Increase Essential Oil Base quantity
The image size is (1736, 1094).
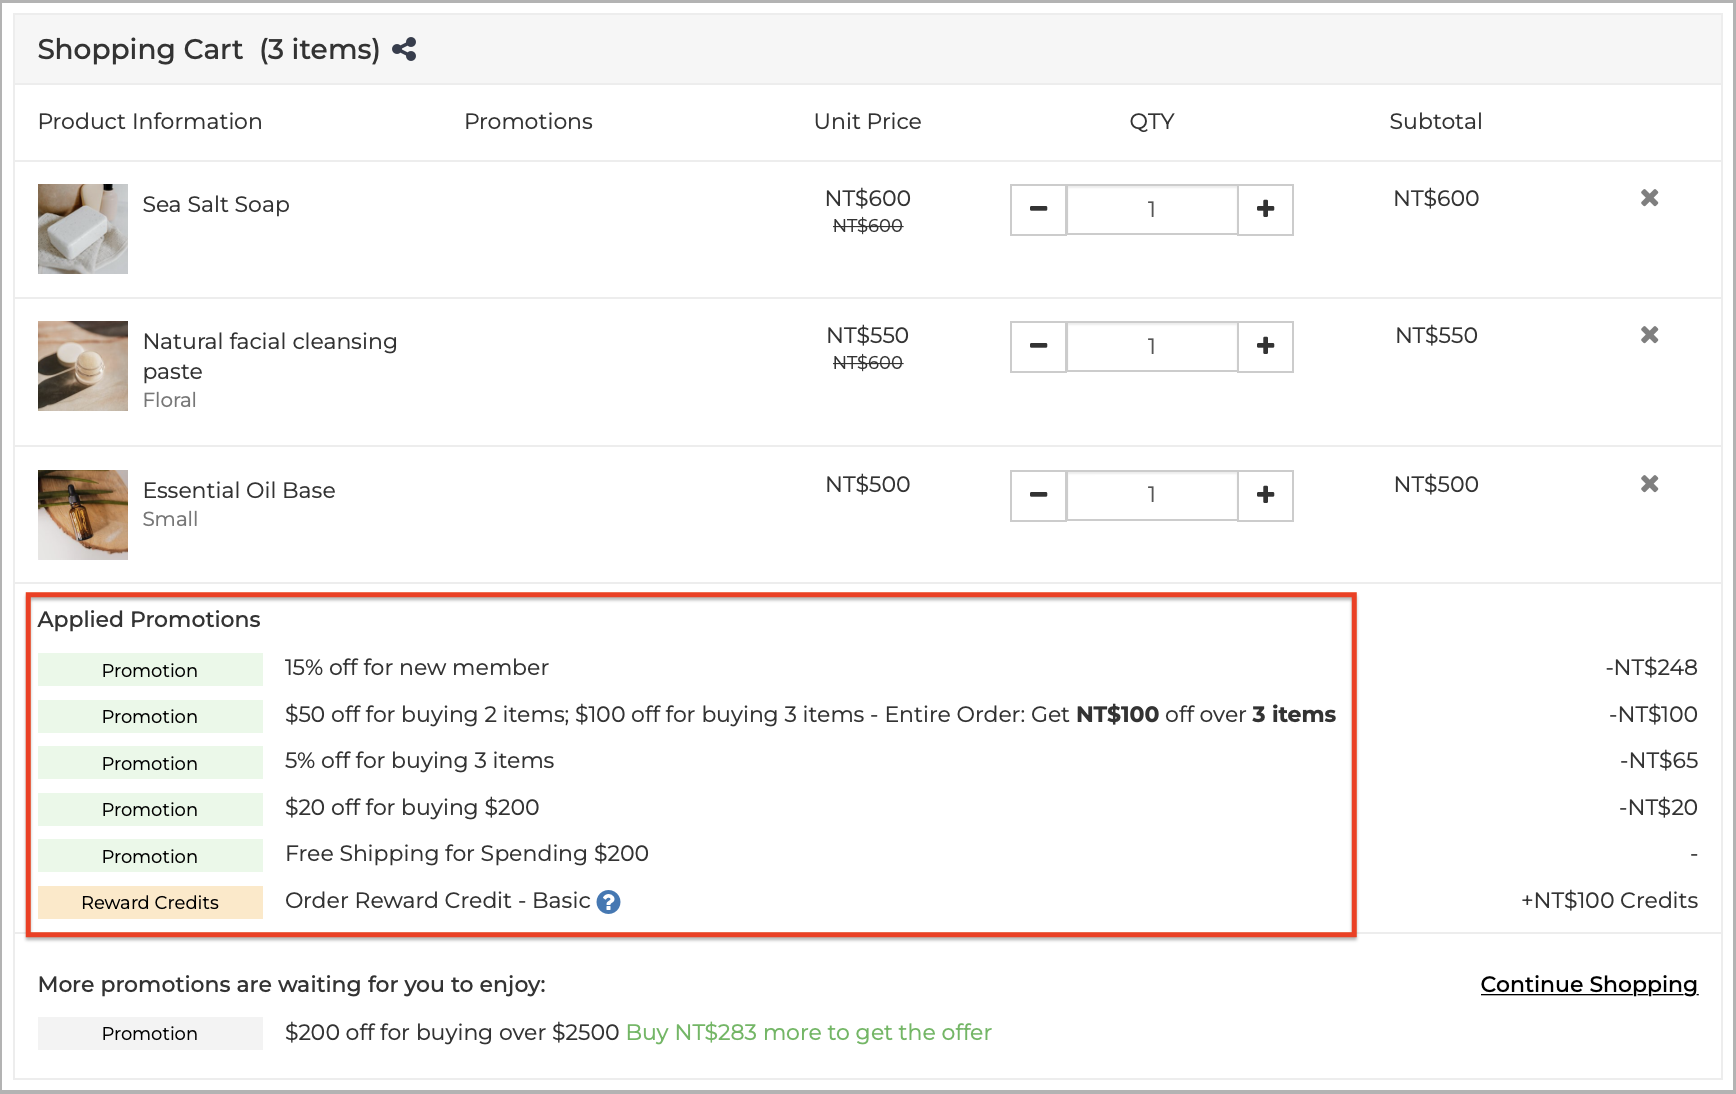(x=1265, y=496)
